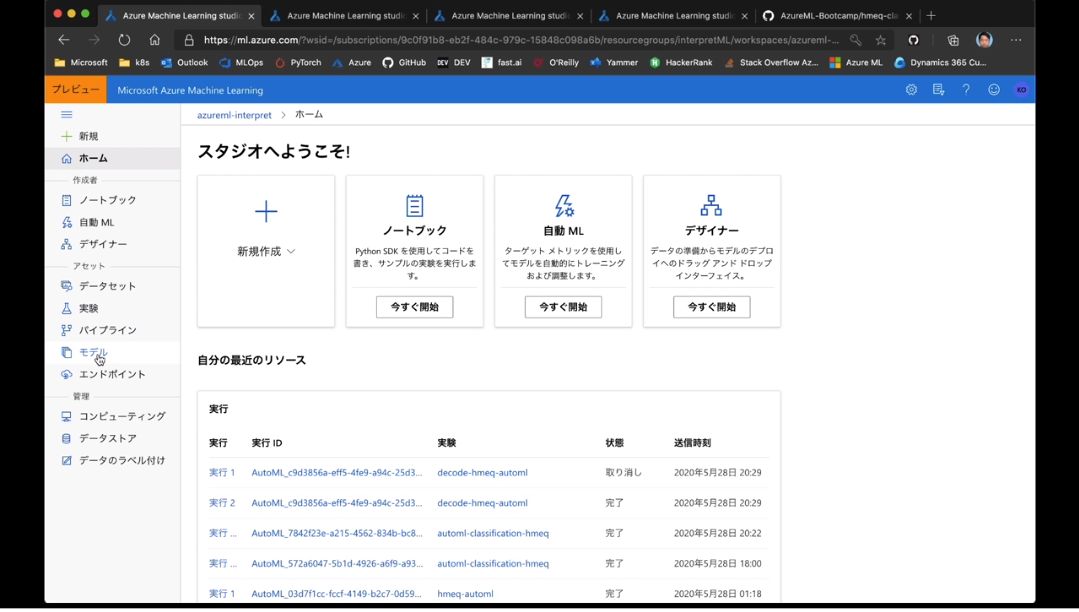Select the second Azure Machine Learning studio tab

point(345,15)
